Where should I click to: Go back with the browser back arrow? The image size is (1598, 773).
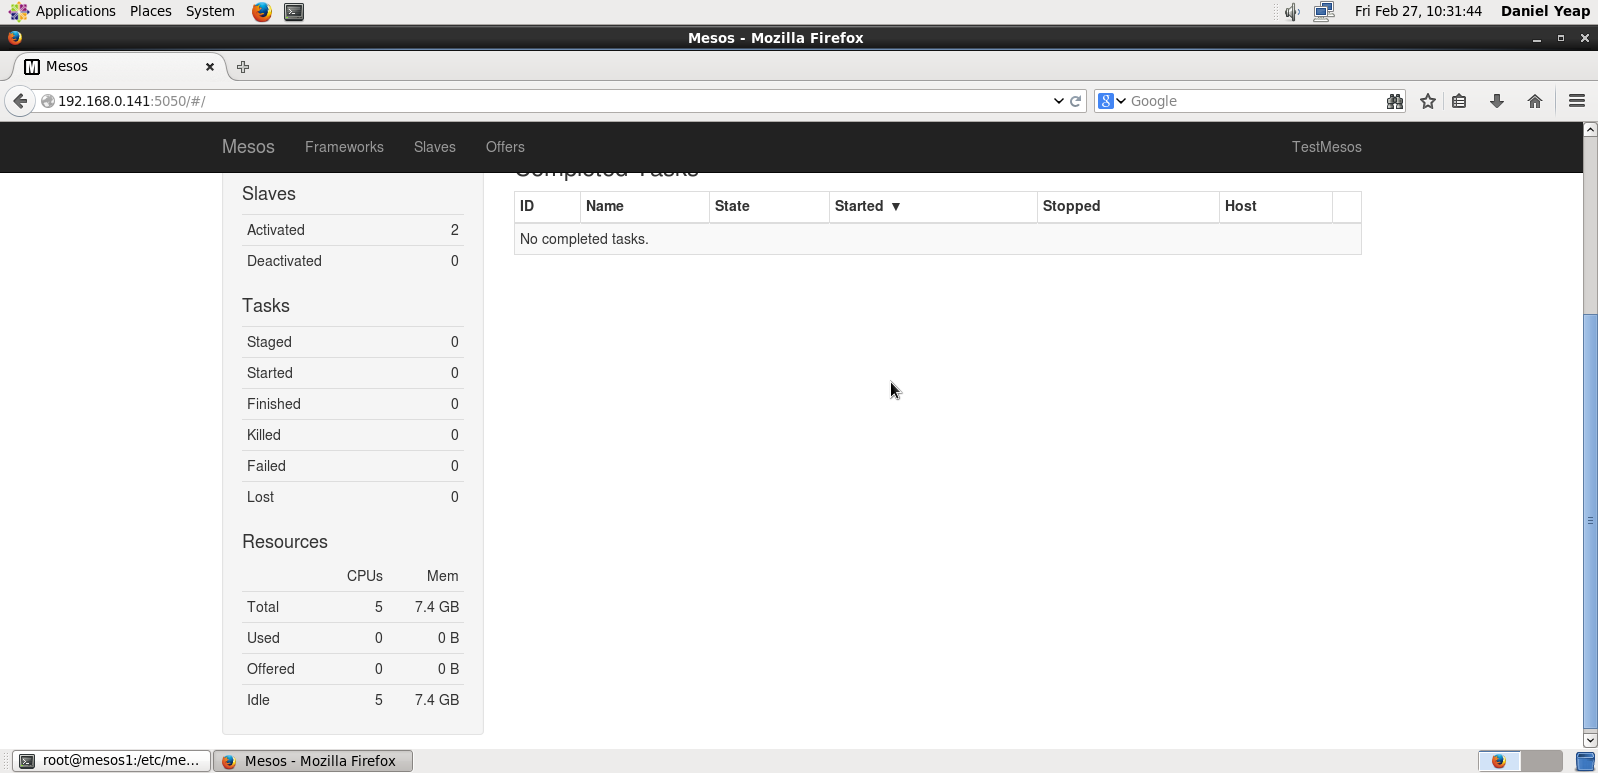pyautogui.click(x=20, y=101)
